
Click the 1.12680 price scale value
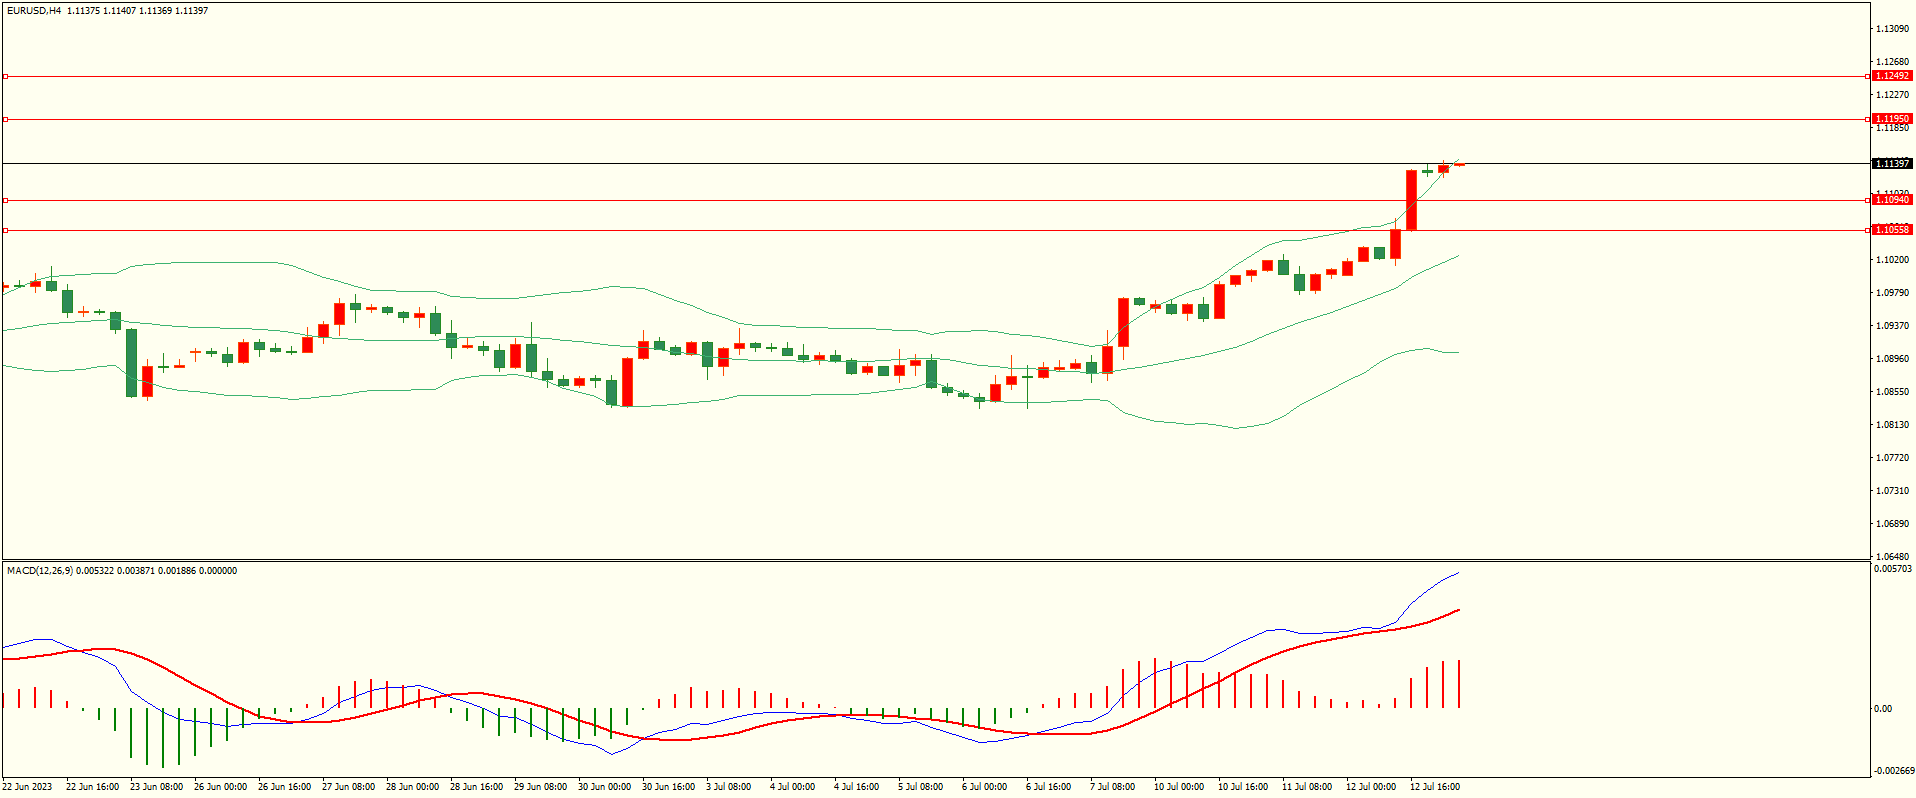click(x=1893, y=62)
